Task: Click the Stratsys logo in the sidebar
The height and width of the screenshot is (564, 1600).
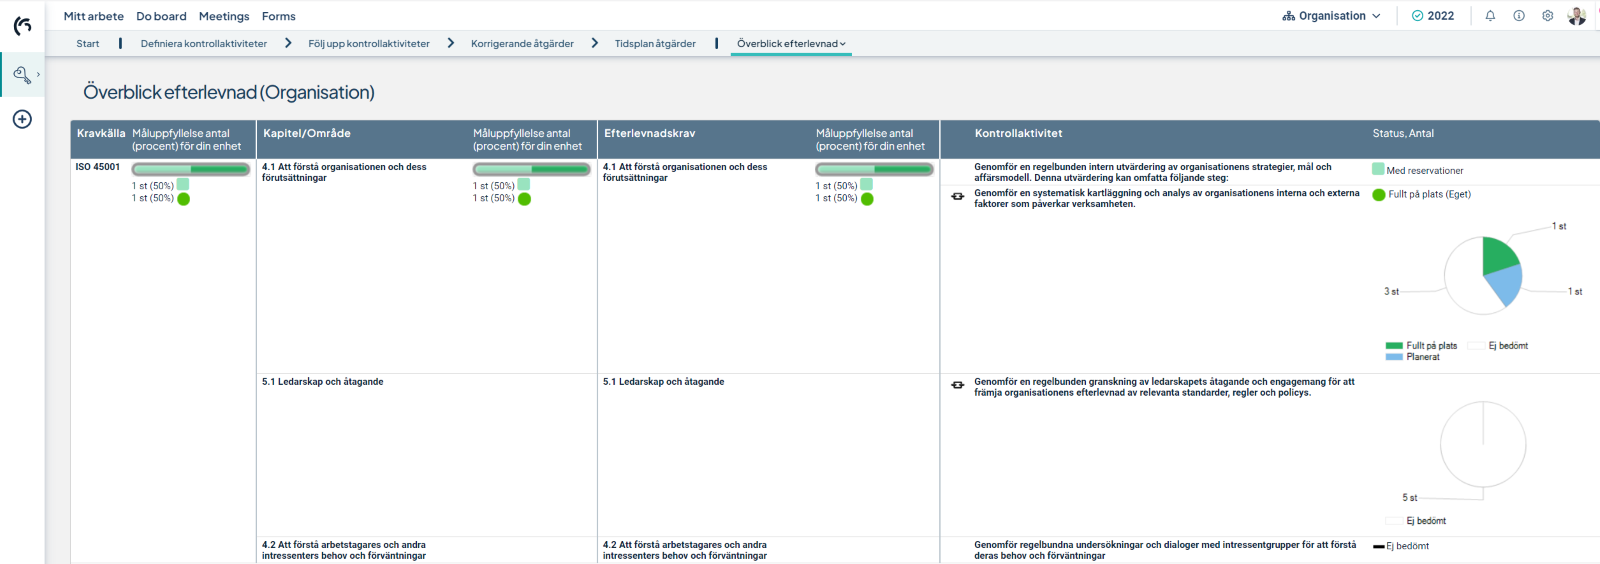Action: coord(22,26)
